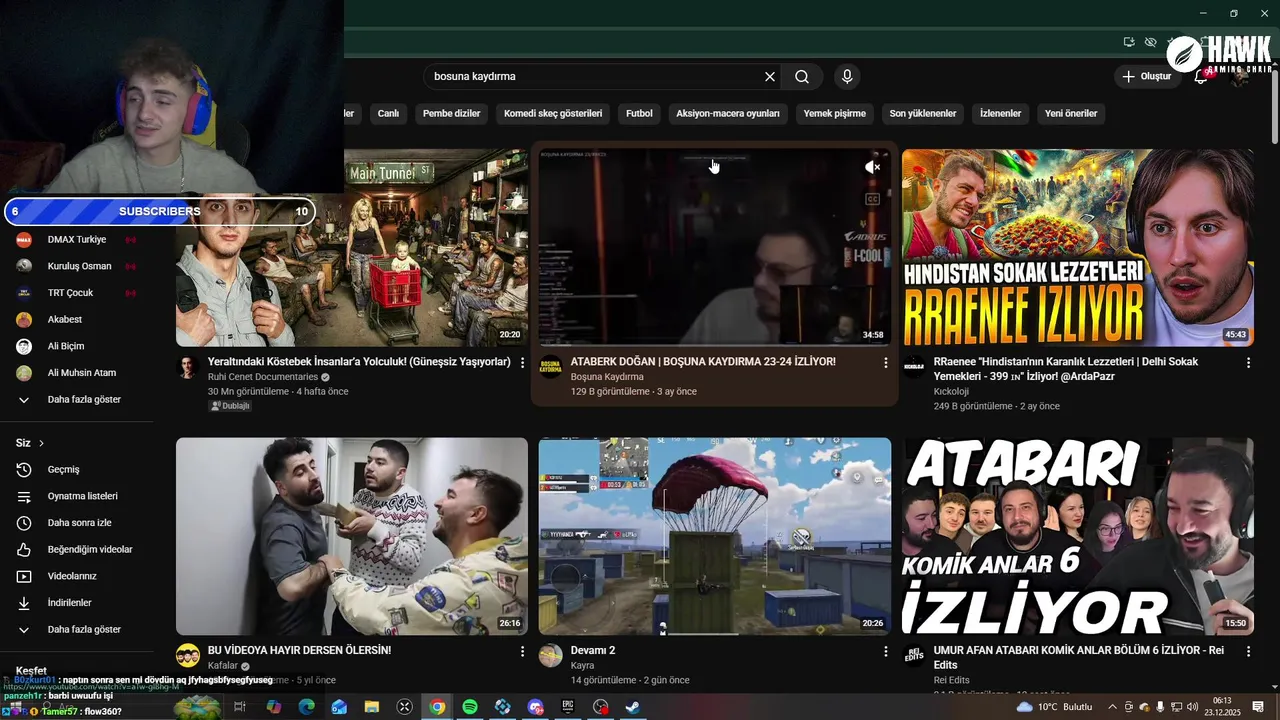Click the magnifier search button
This screenshot has height=720, width=1280.
[x=802, y=77]
